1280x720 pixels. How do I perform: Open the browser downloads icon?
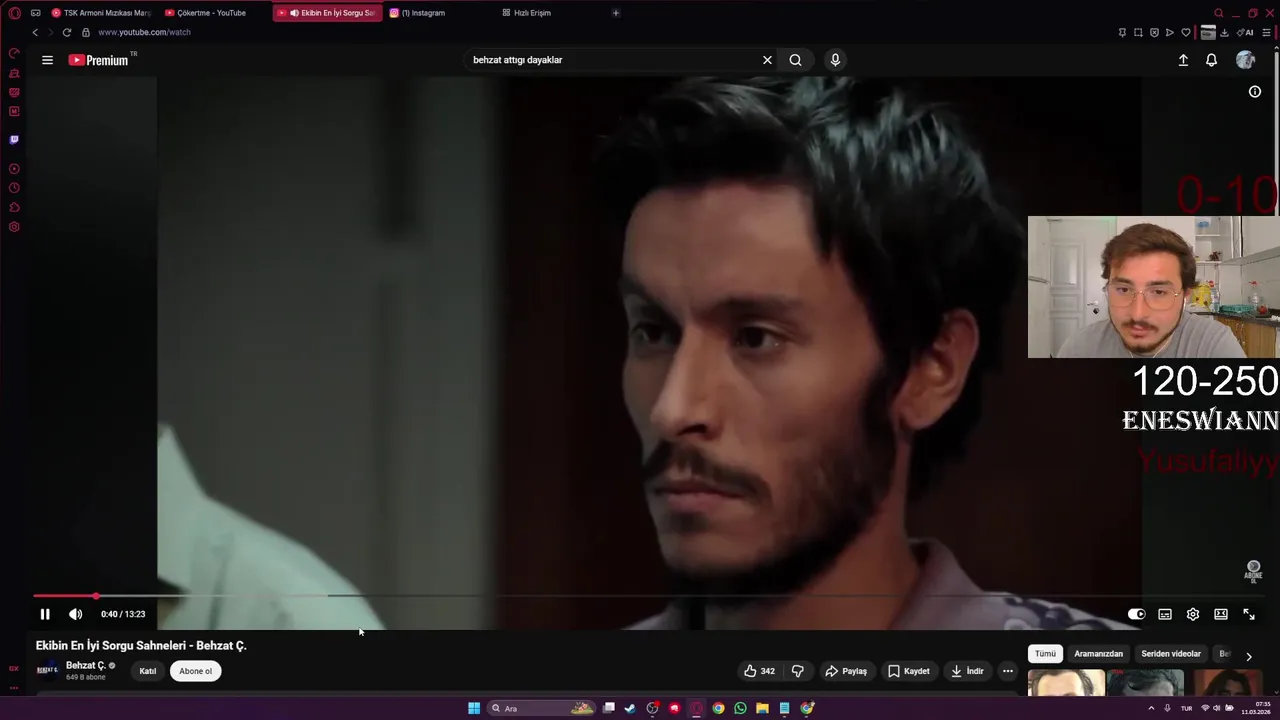click(1224, 32)
